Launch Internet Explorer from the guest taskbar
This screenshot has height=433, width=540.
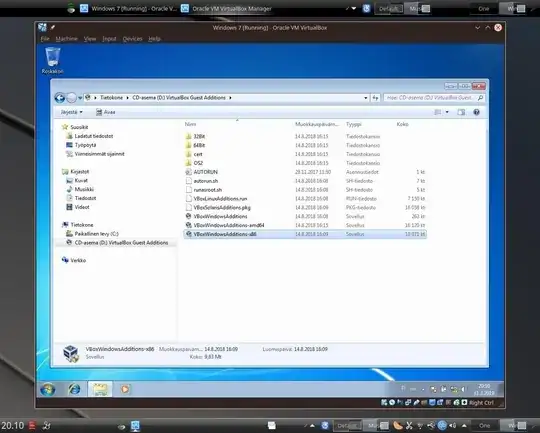[x=74, y=389]
